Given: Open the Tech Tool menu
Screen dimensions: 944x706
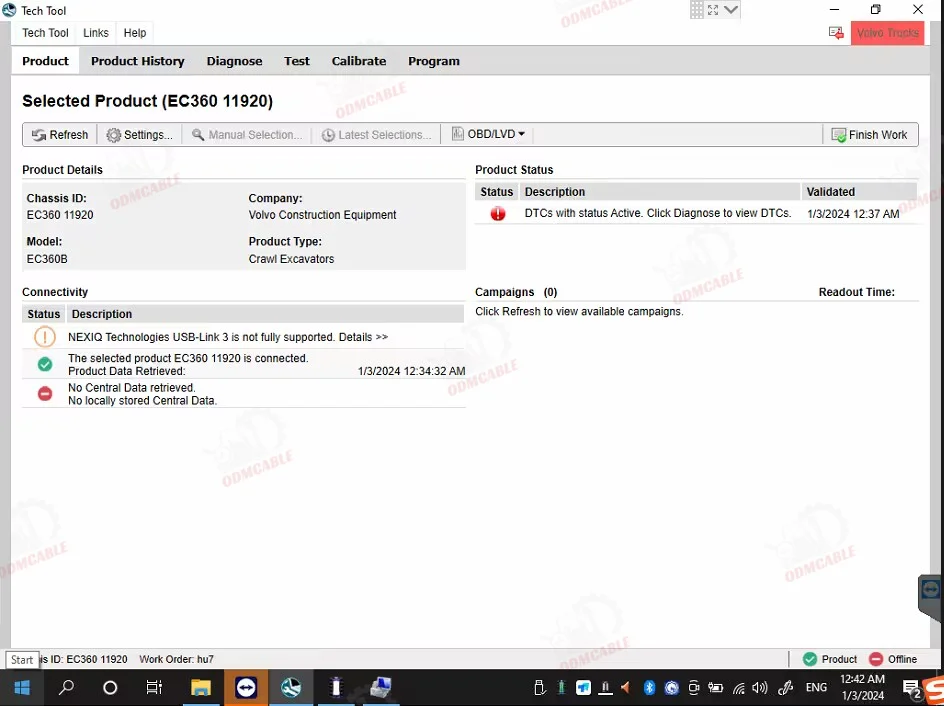Looking at the screenshot, I should 45,33.
